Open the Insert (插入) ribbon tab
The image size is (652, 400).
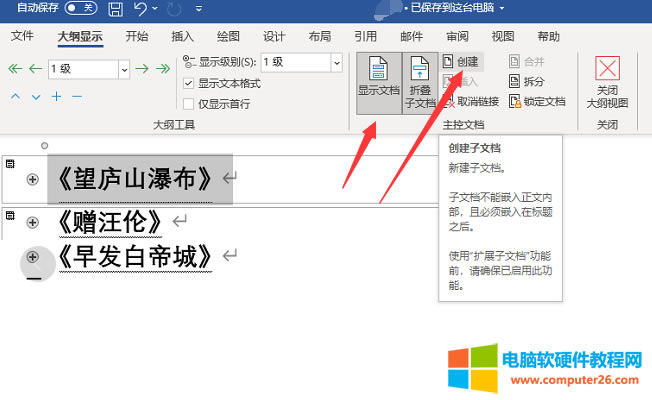[183, 37]
